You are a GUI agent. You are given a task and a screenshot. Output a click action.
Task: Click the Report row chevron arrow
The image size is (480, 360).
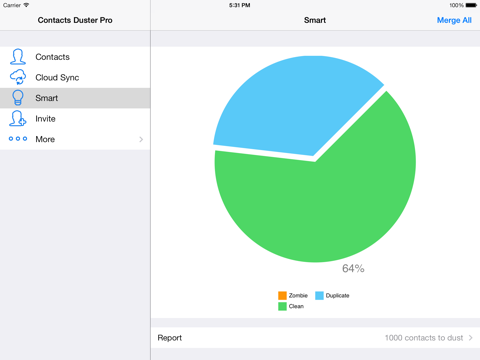[x=470, y=338]
